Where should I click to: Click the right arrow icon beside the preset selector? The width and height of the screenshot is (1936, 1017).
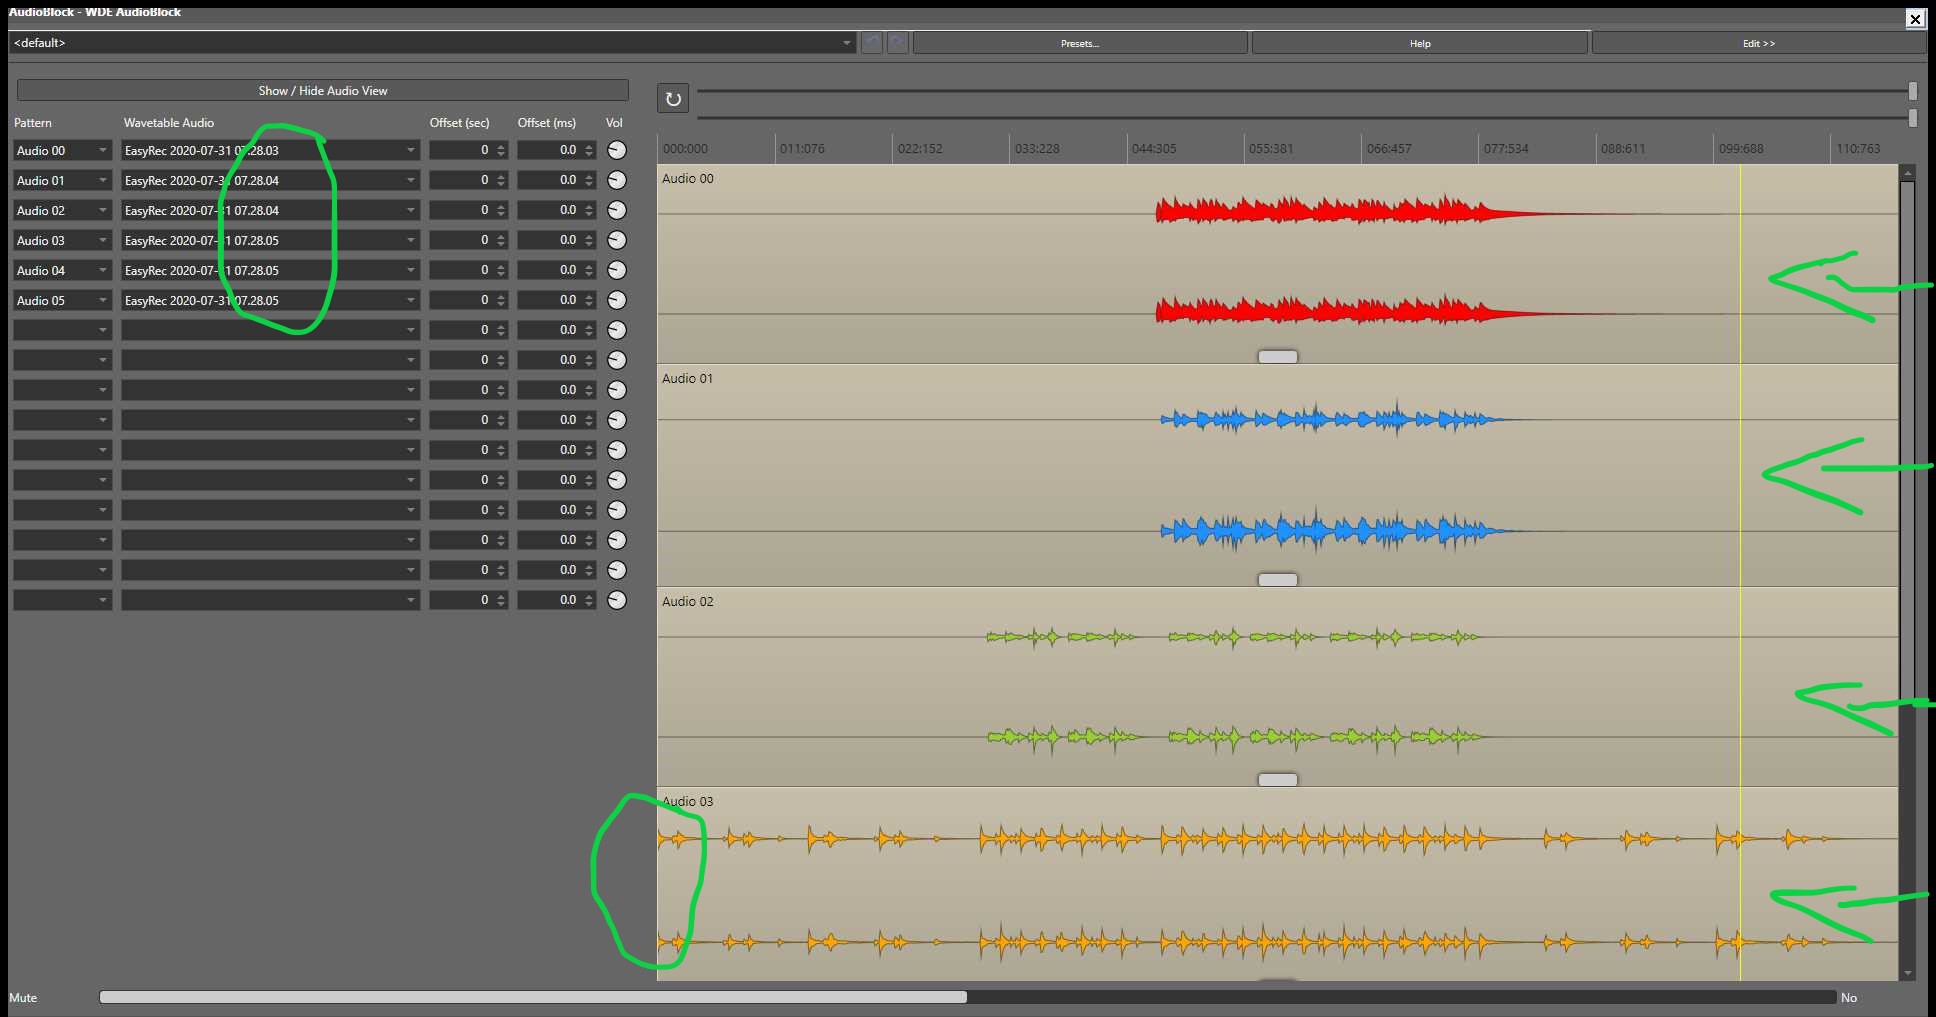coord(896,42)
